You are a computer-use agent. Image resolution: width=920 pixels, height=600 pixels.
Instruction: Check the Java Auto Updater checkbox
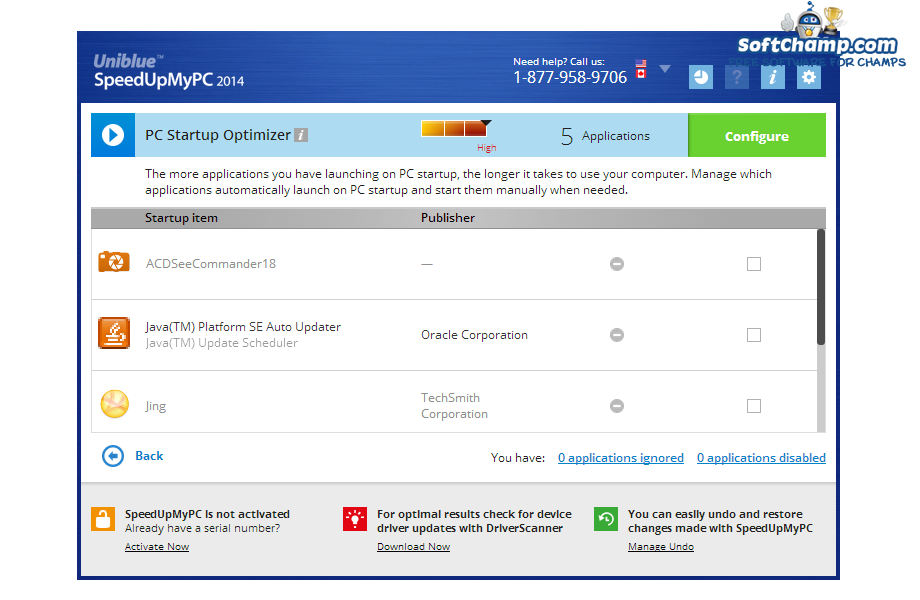pos(754,335)
